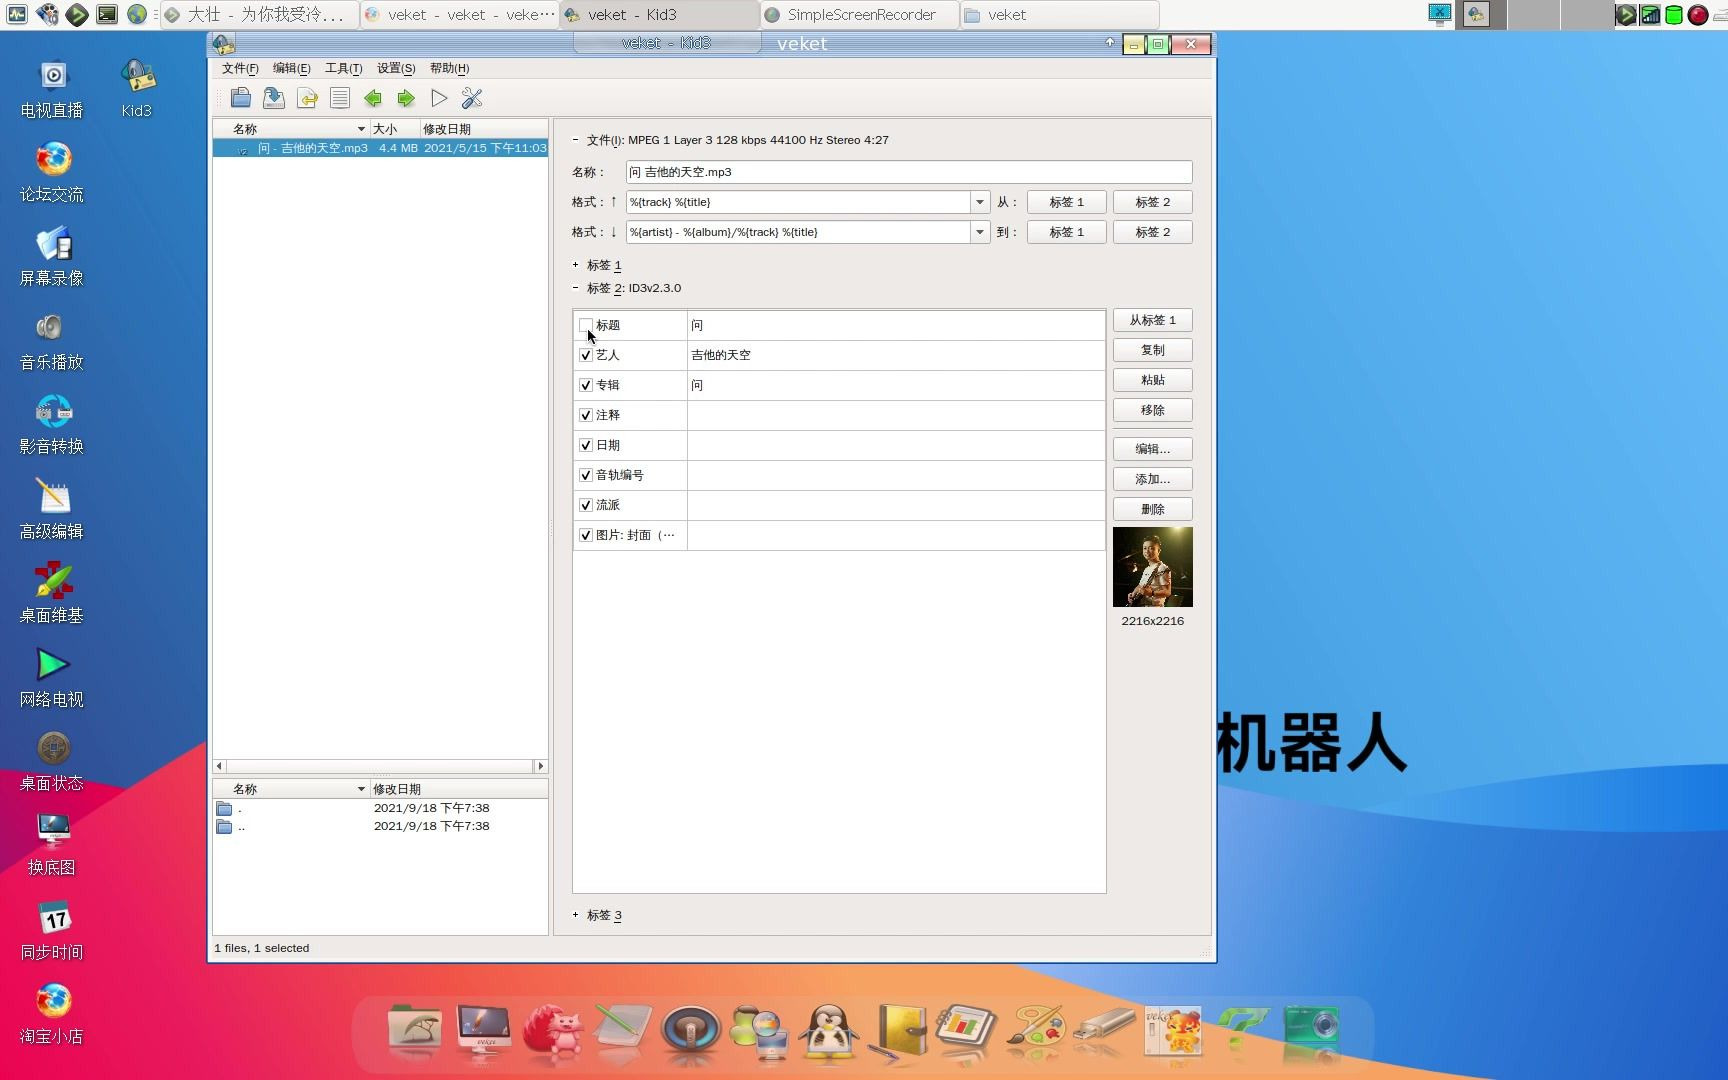Play the selected MP3 file
The width and height of the screenshot is (1728, 1080).
438,97
